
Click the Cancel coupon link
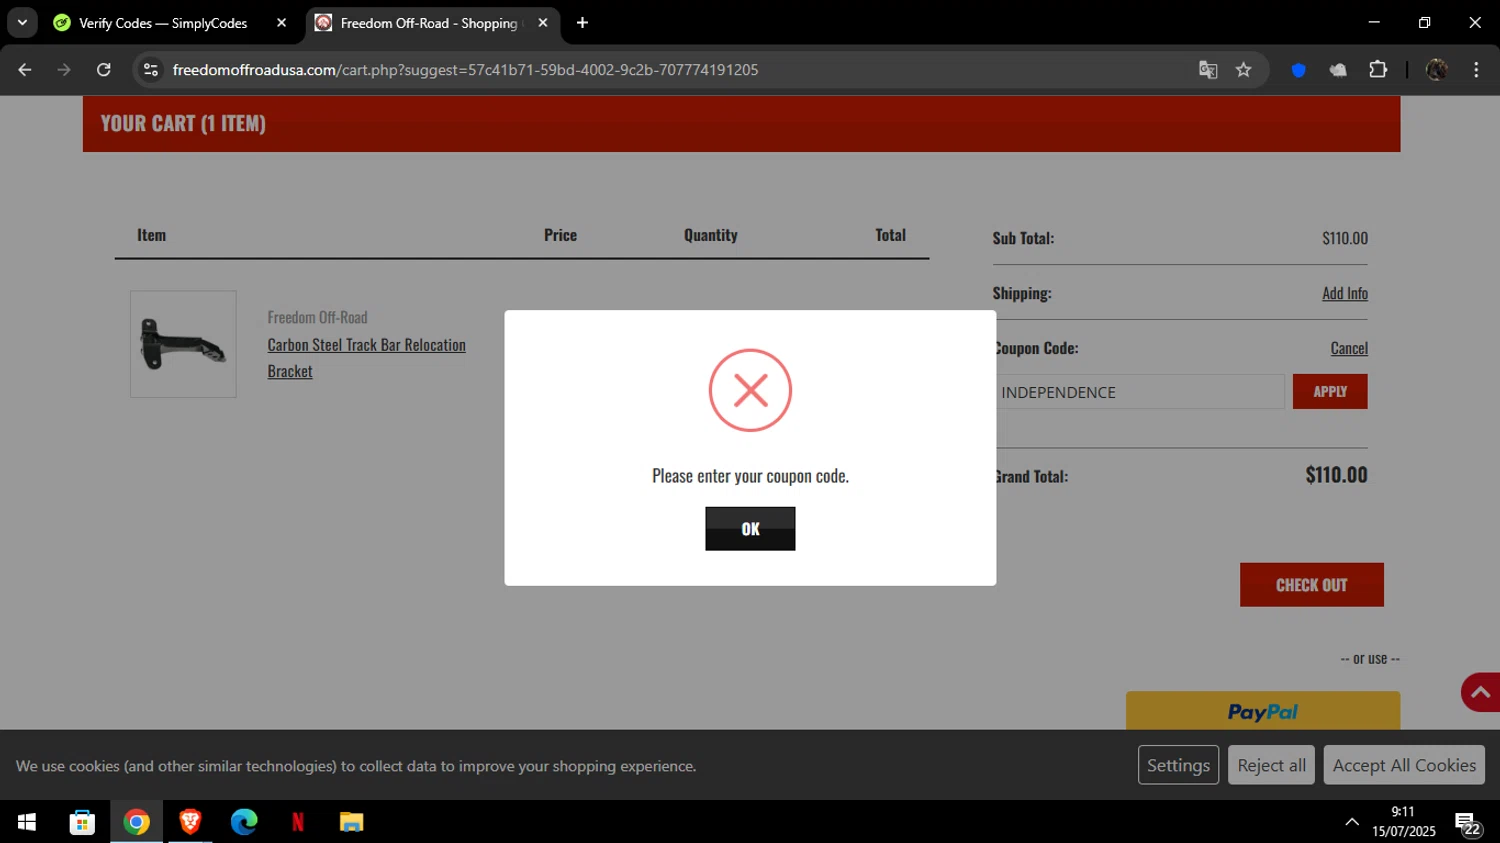point(1349,348)
